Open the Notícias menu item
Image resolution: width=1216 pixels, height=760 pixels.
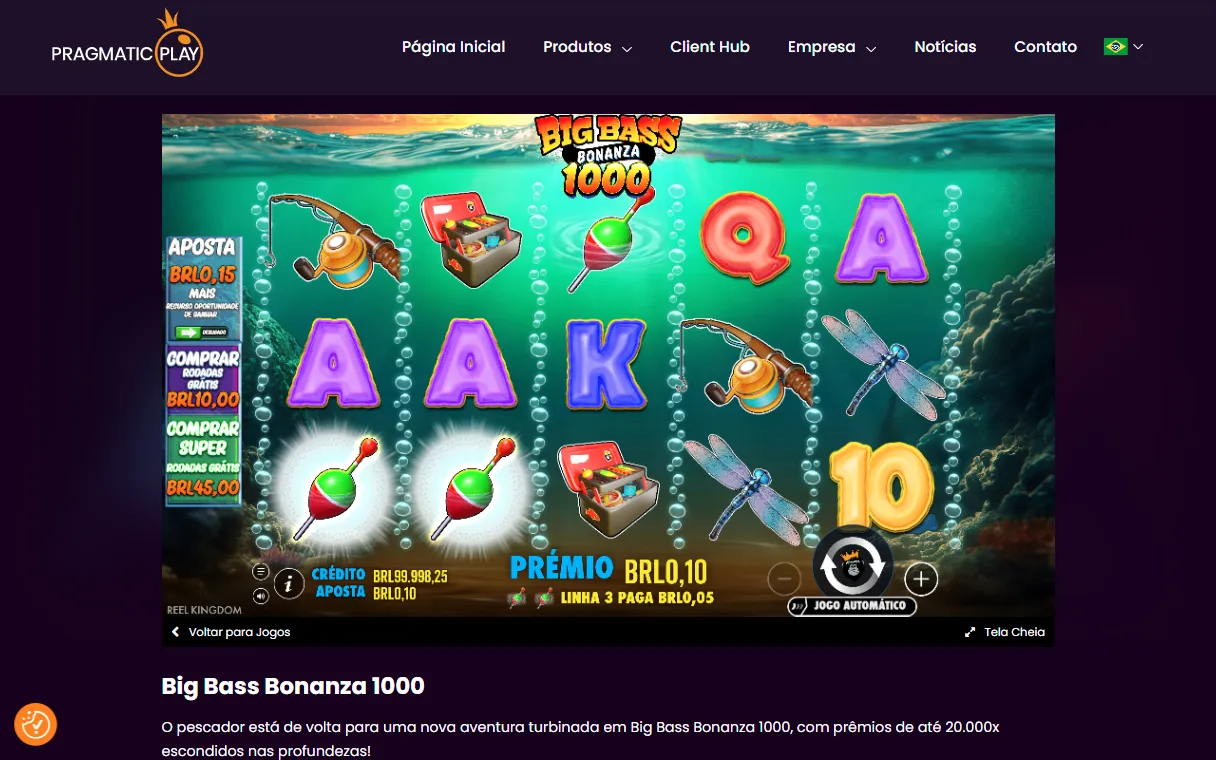[x=945, y=47]
